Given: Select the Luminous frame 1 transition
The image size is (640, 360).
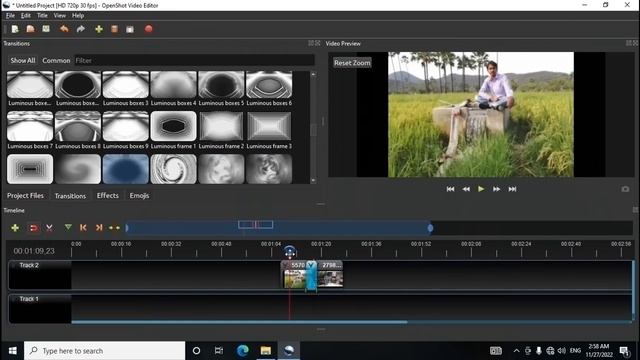Looking at the screenshot, I should [173, 130].
